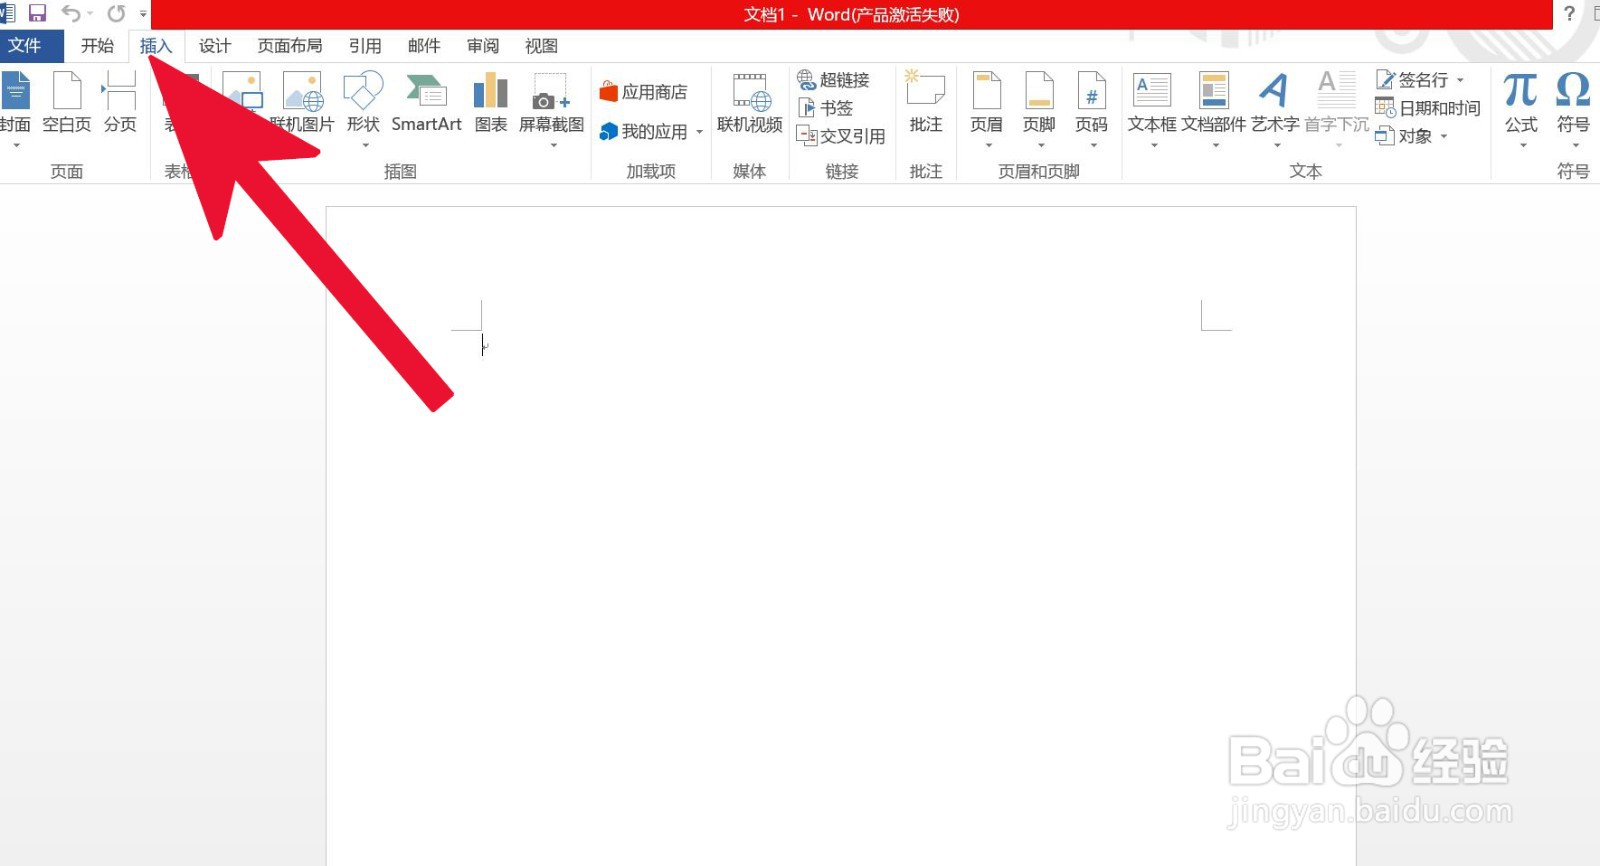Expand the 页码 dropdown arrow
This screenshot has width=1600, height=866.
pos(1094,146)
